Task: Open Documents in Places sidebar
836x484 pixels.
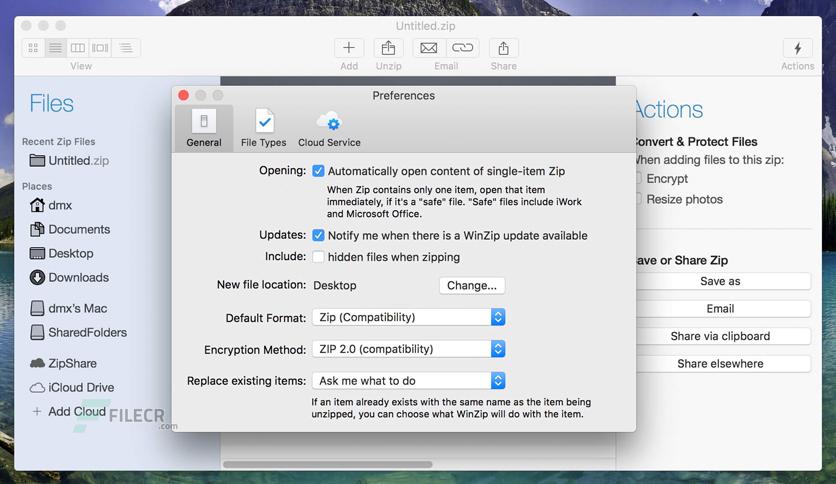Action: tap(70, 229)
